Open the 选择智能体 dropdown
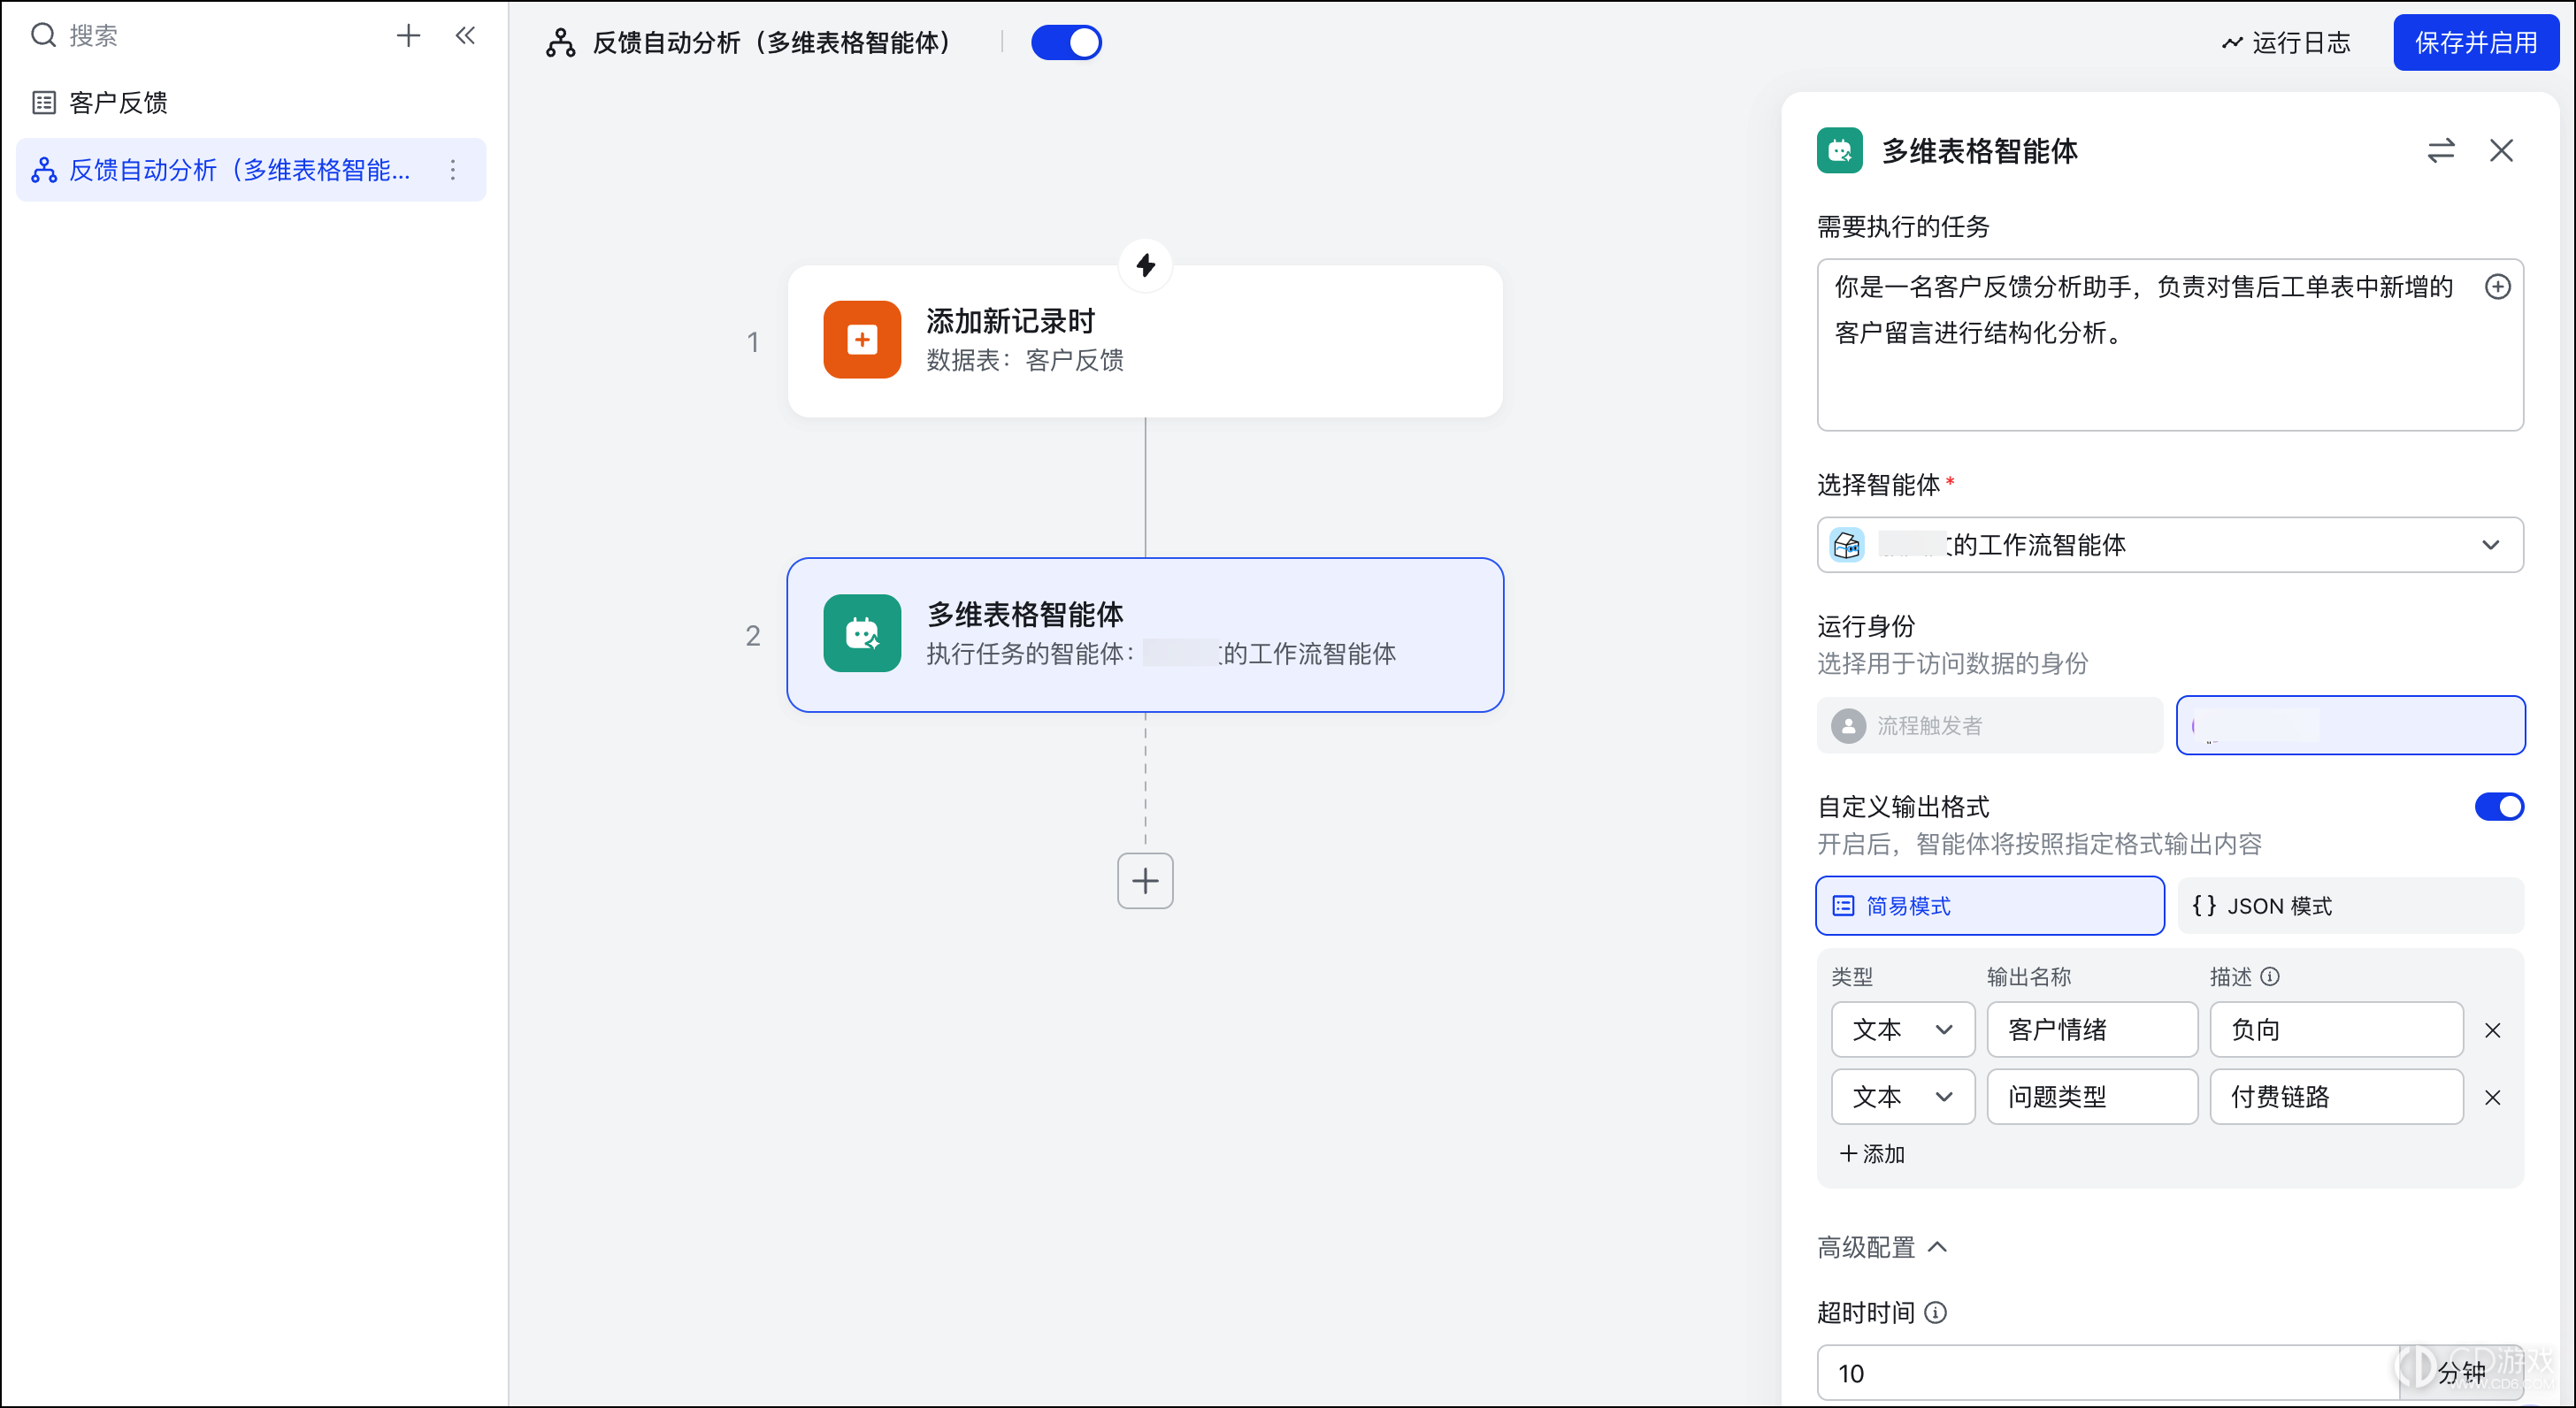 tap(2170, 545)
